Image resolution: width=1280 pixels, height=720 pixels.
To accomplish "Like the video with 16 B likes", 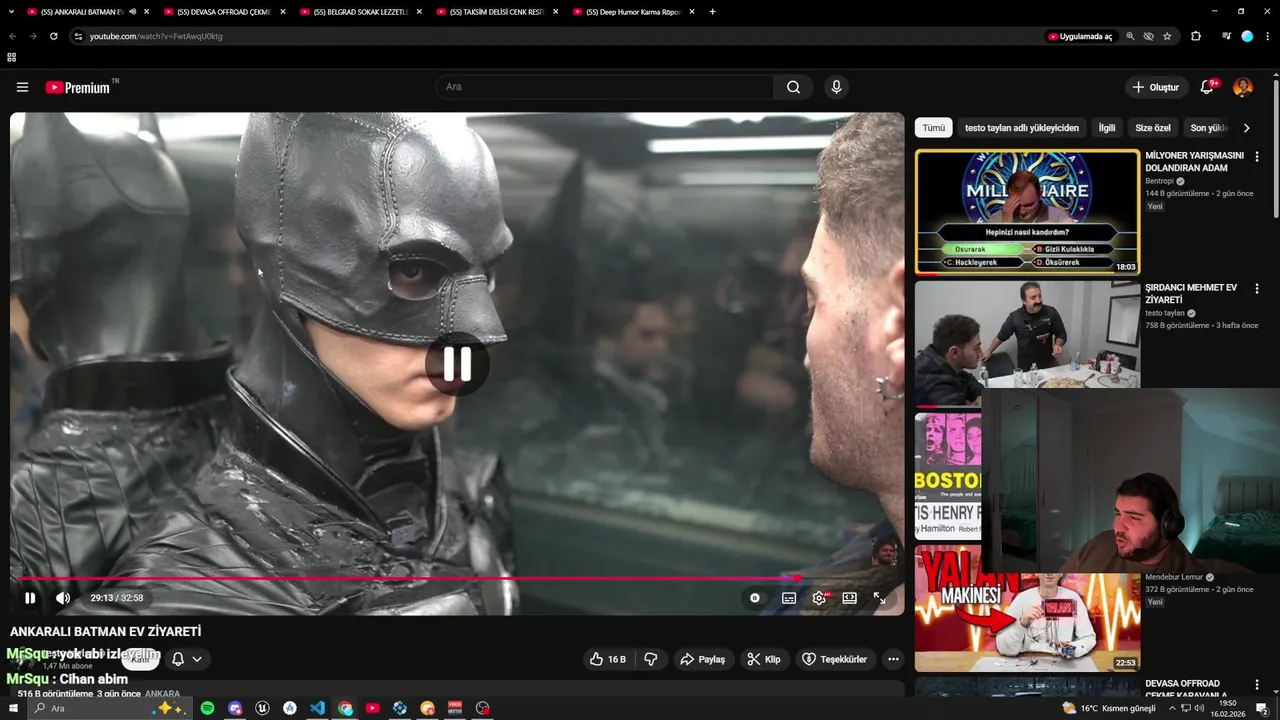I will (608, 659).
